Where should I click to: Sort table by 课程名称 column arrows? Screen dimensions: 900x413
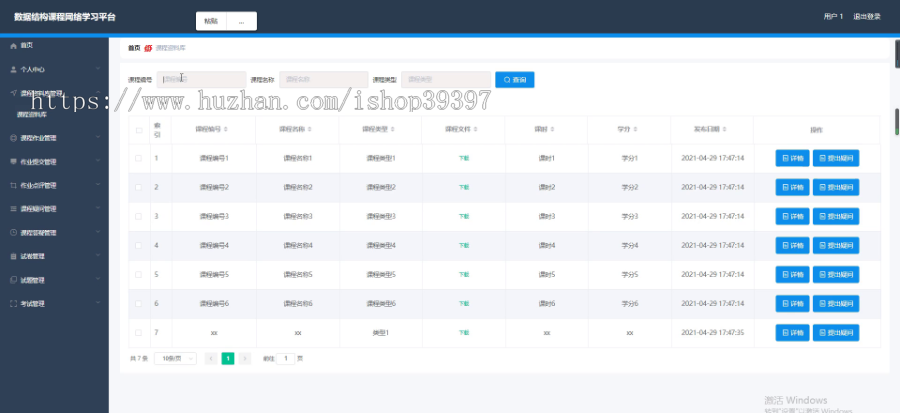coord(309,130)
